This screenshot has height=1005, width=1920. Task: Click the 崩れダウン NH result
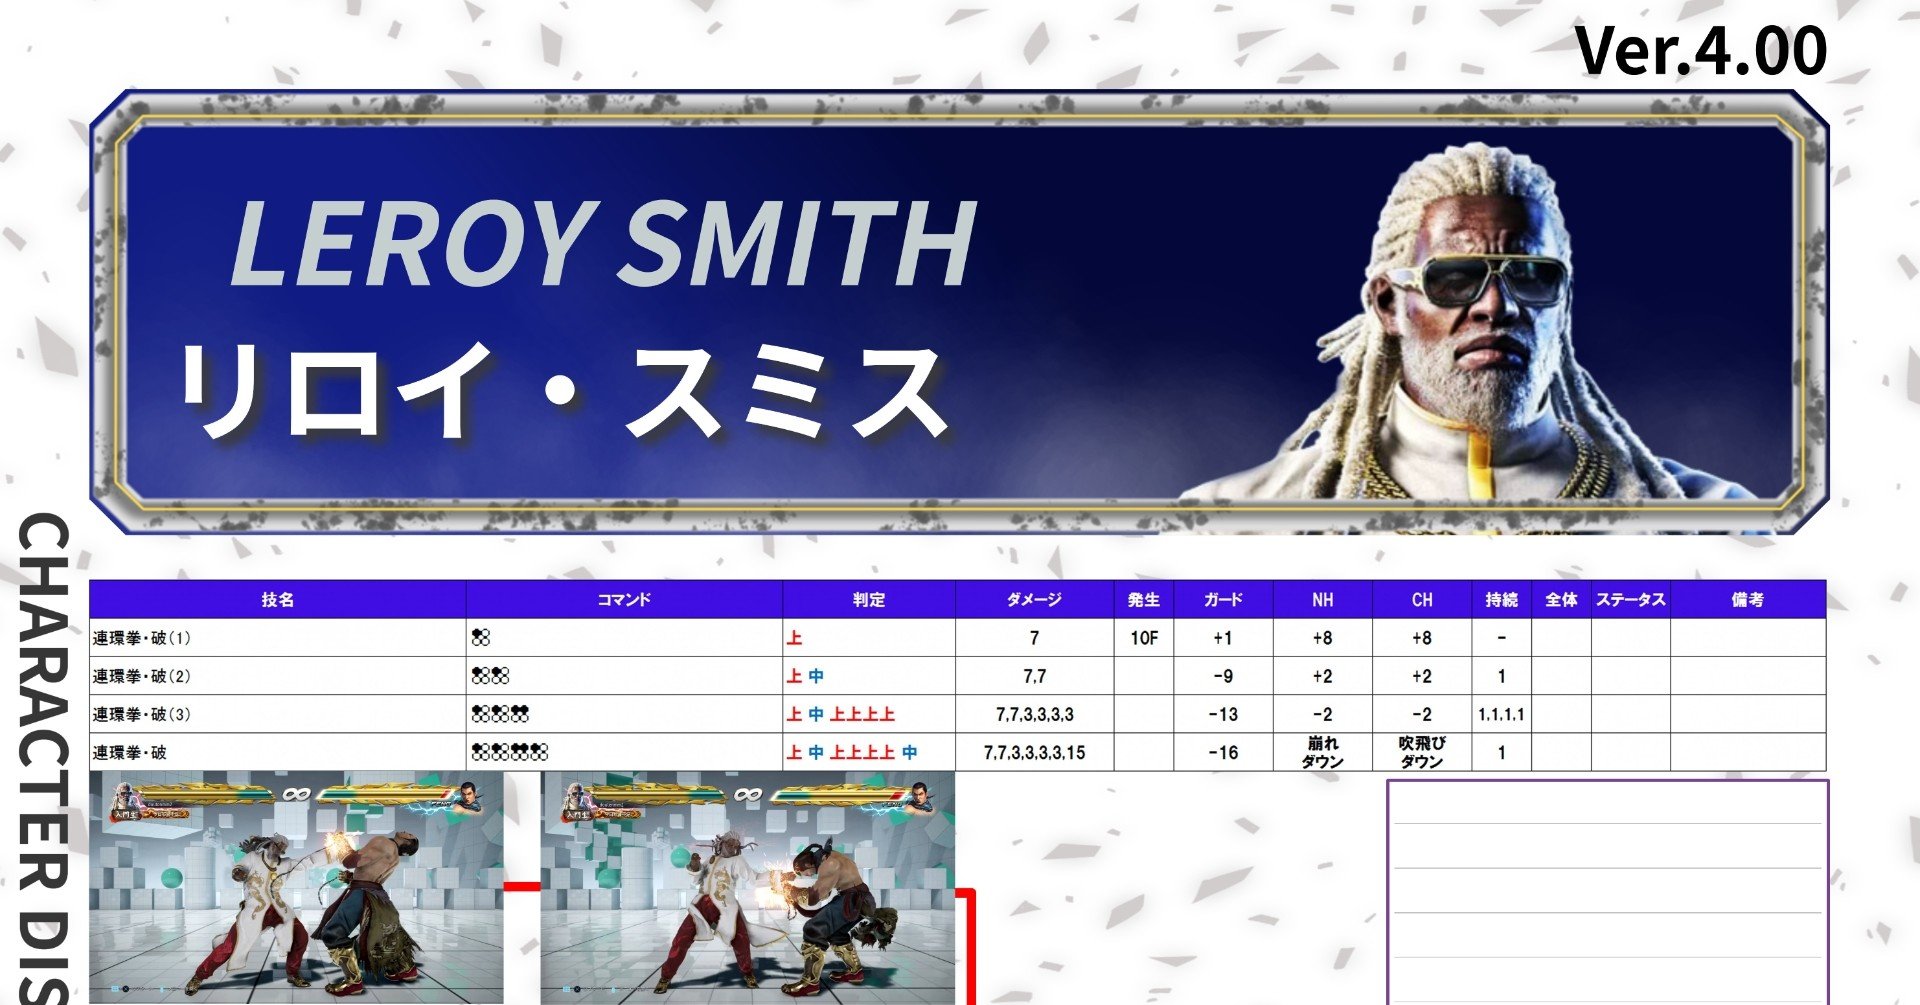coord(1322,752)
